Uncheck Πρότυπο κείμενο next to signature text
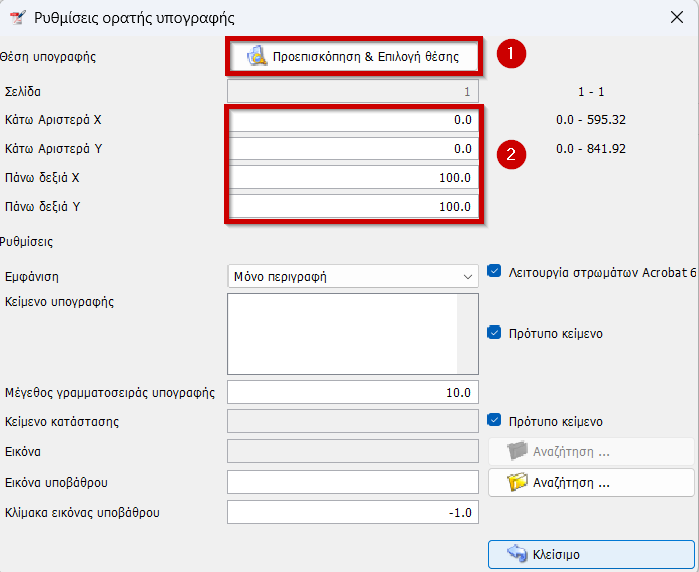 (x=494, y=333)
